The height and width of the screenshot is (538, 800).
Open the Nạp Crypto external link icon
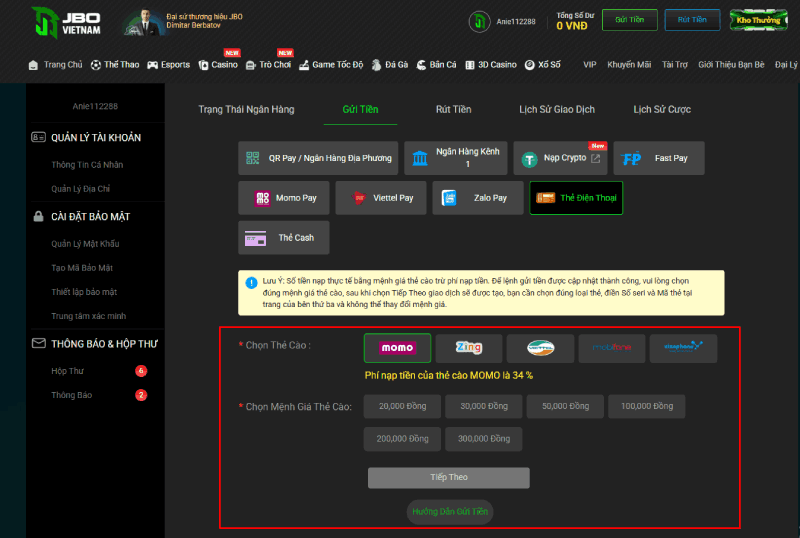pyautogui.click(x=595, y=159)
